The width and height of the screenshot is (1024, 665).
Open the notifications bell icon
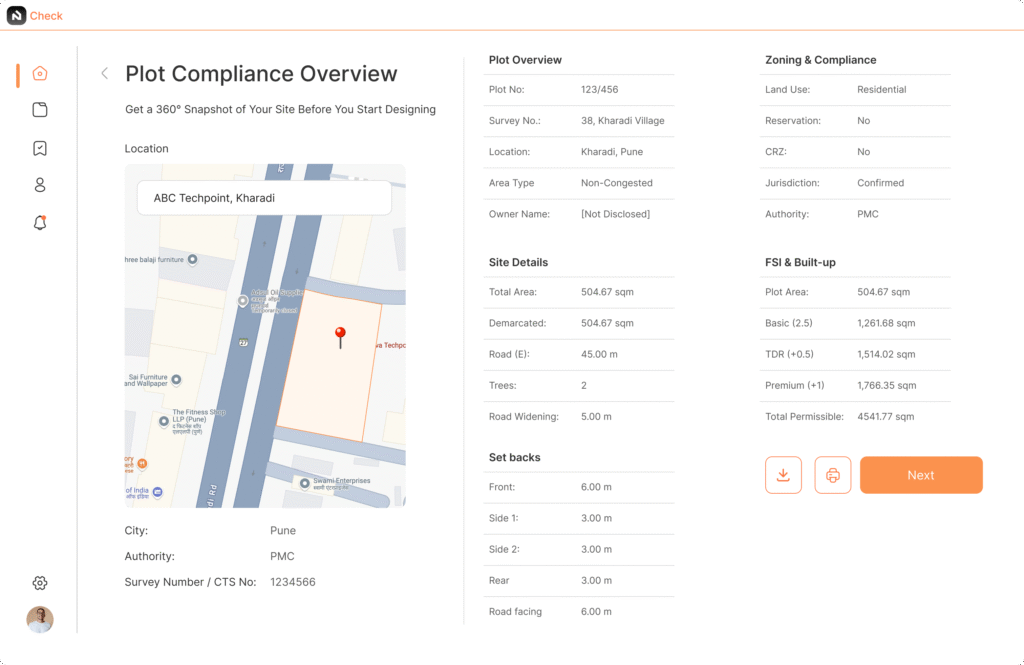[40, 223]
